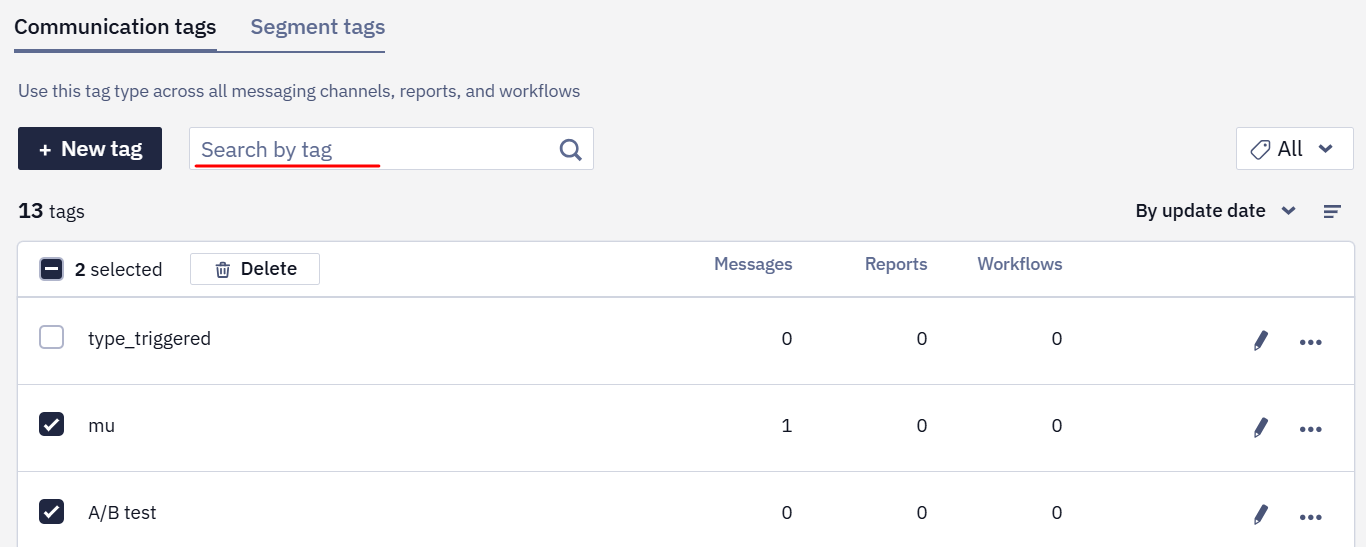The image size is (1366, 547).
Task: Check the type_triggered tag checkbox
Action: 51,337
